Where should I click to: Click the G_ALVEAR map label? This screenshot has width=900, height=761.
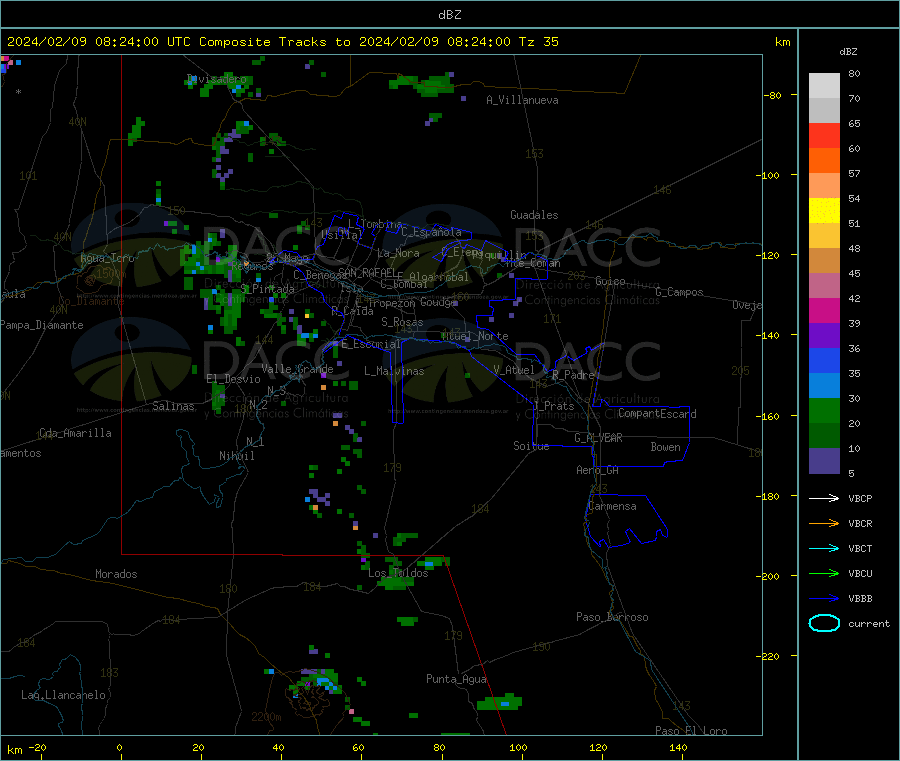(599, 438)
